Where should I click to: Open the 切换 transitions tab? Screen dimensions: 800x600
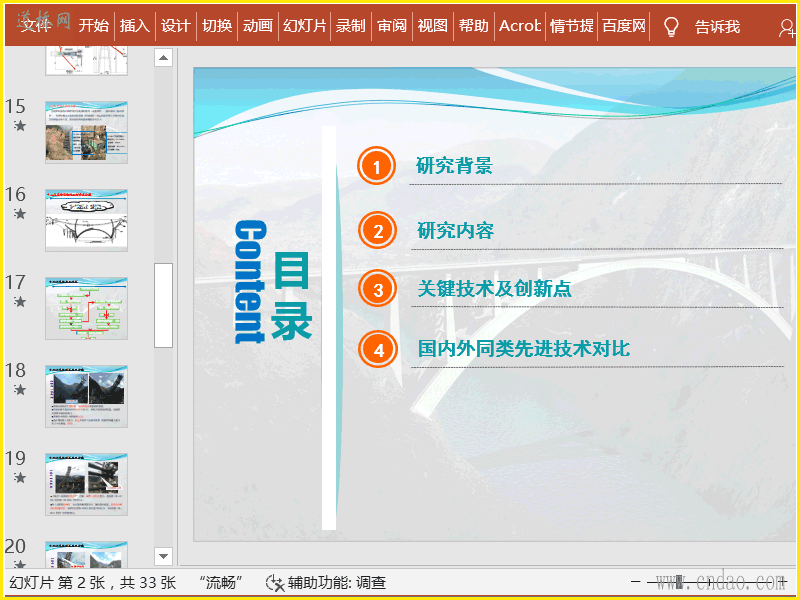tap(217, 26)
